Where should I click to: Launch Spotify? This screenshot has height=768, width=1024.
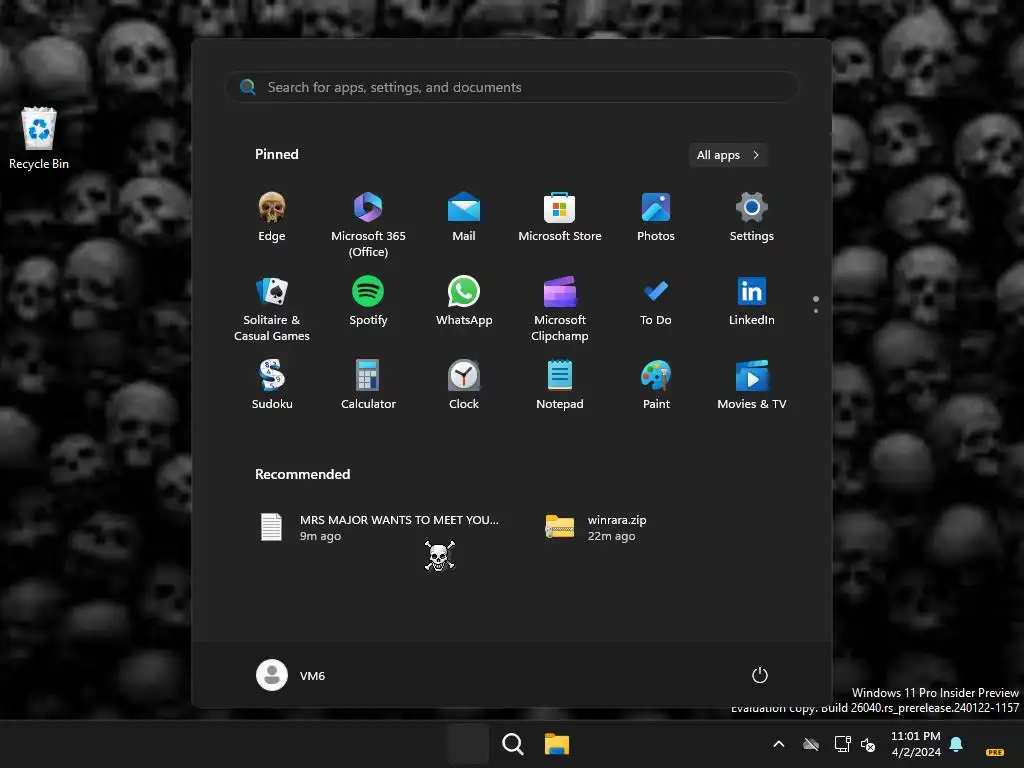(x=368, y=301)
